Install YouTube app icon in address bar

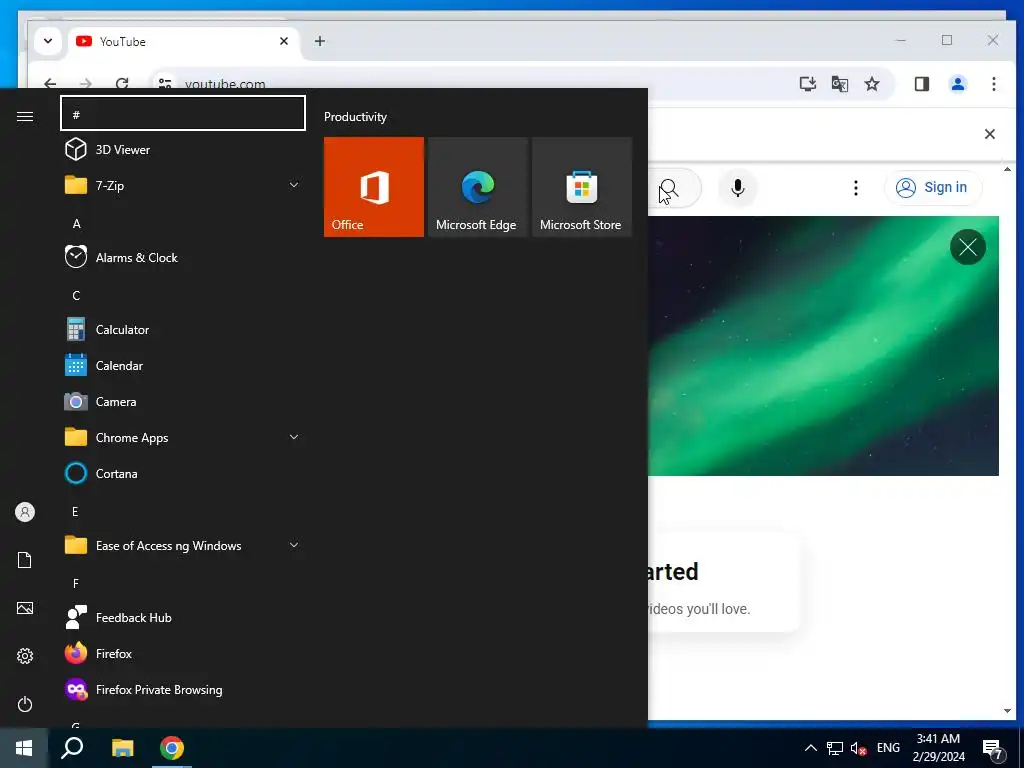point(808,84)
